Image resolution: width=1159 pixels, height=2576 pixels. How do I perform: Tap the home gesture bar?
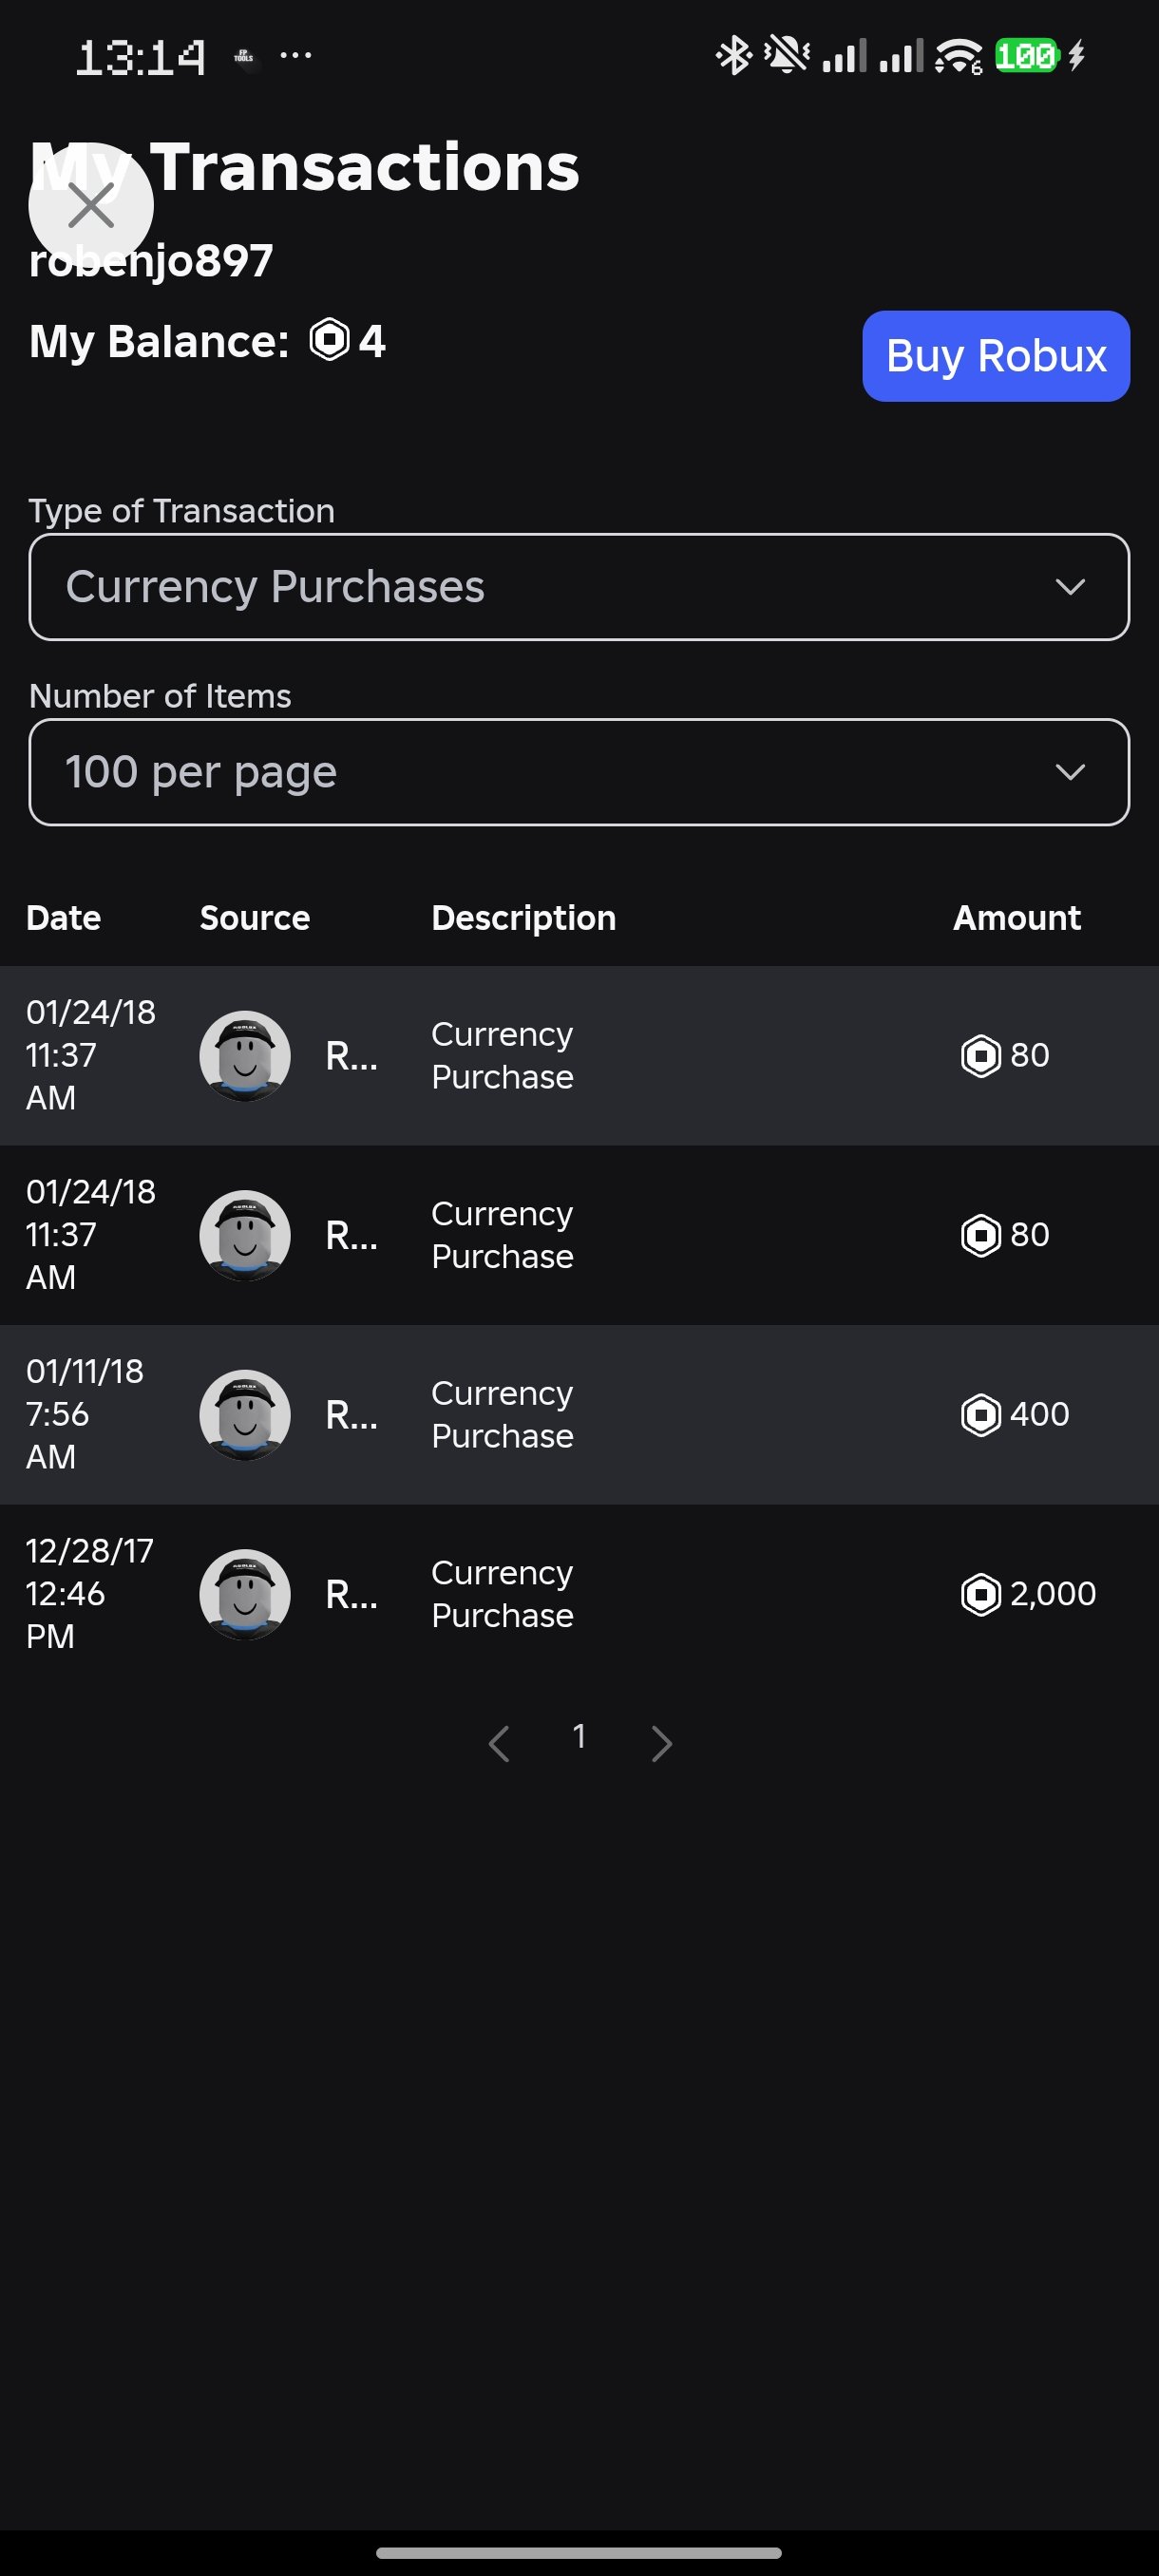coord(579,2552)
